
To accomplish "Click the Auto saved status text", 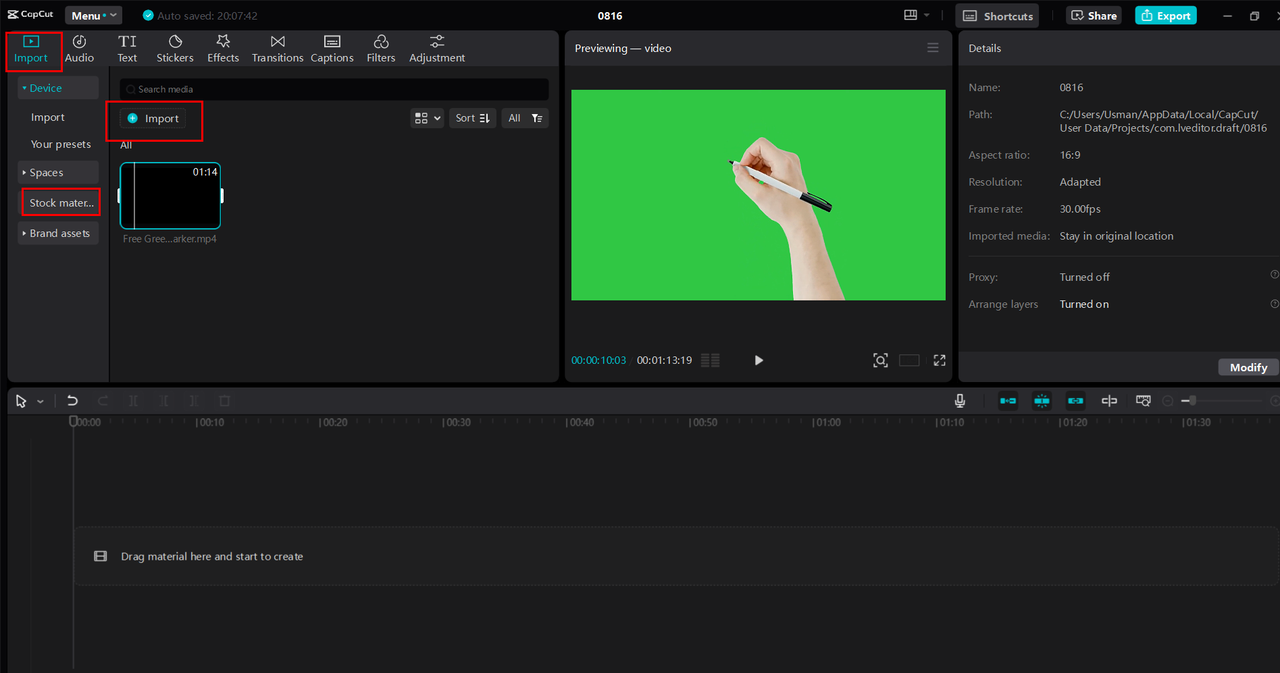I will [x=207, y=16].
